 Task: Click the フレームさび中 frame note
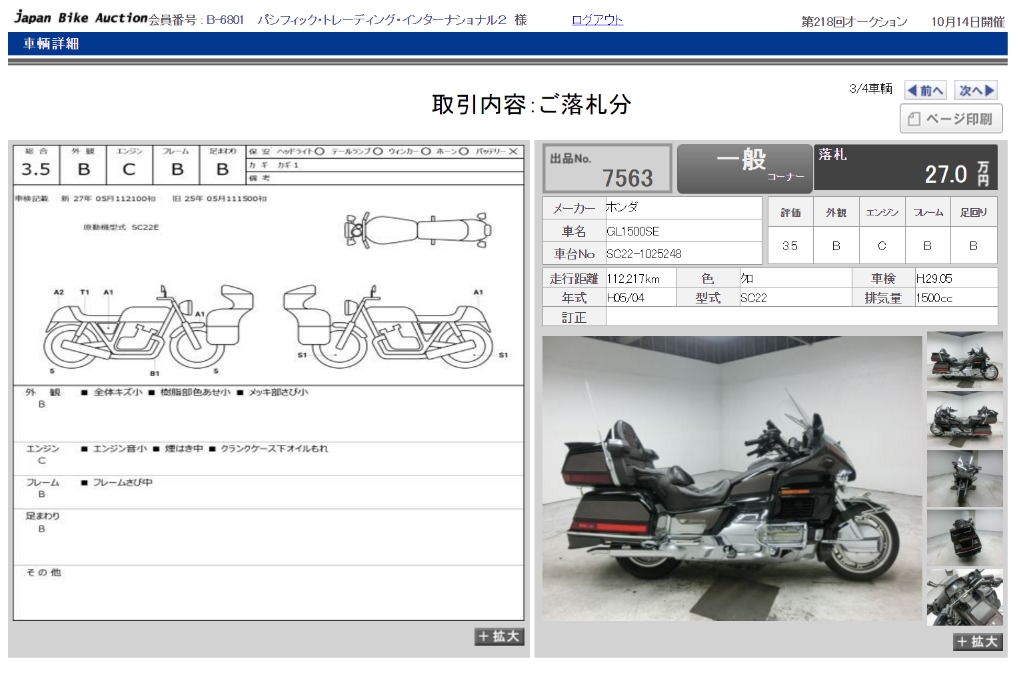[x=123, y=482]
